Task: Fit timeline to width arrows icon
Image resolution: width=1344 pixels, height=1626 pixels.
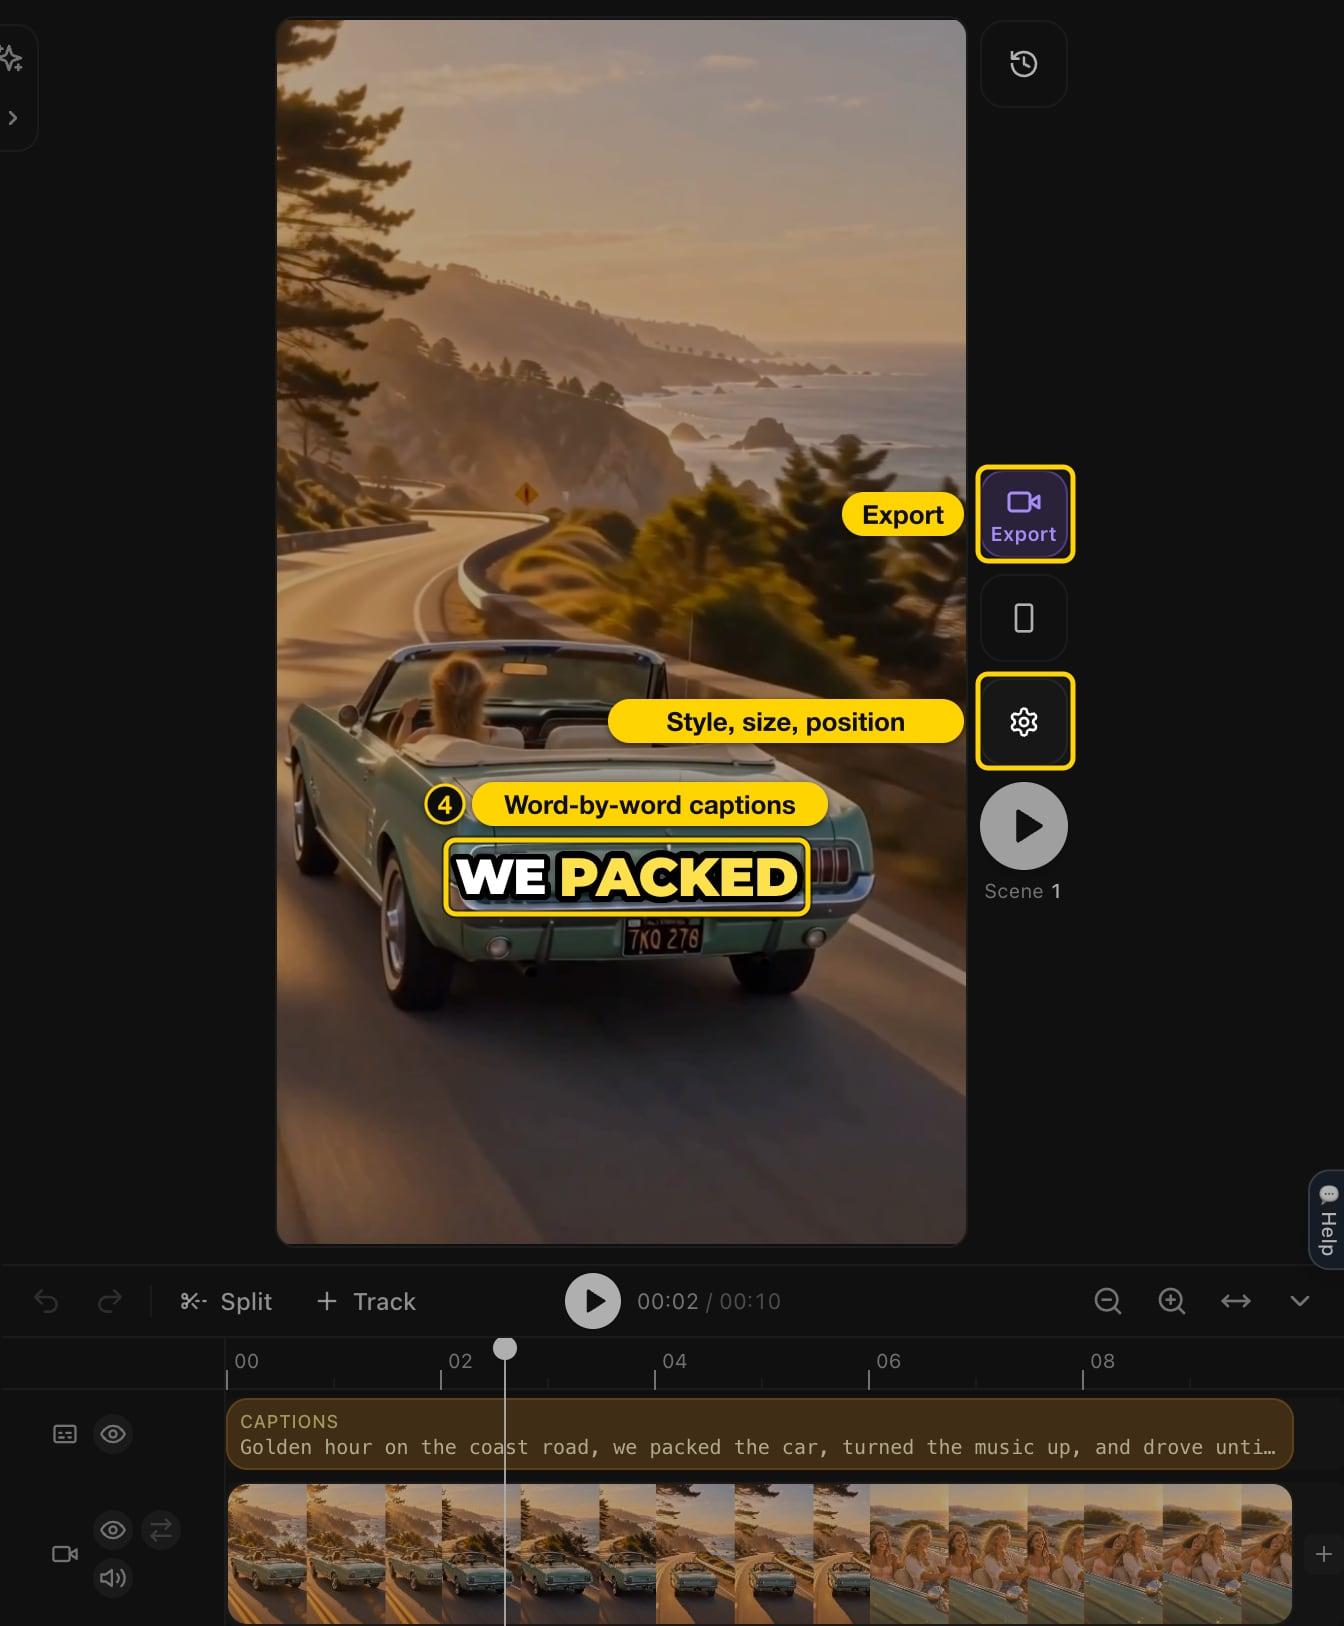Action: tap(1235, 1301)
